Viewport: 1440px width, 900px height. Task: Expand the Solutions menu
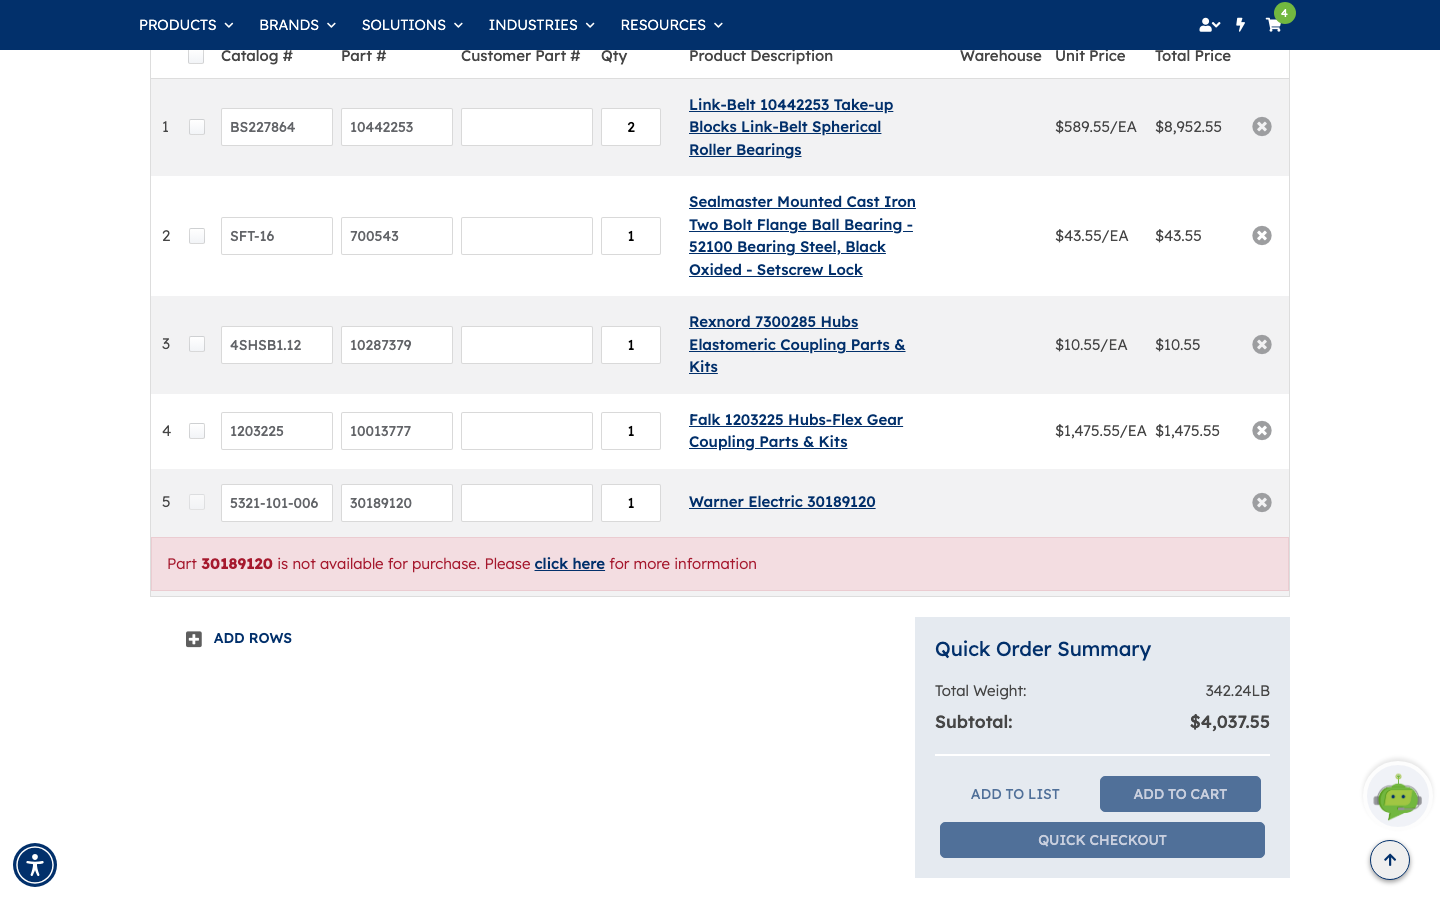[412, 25]
